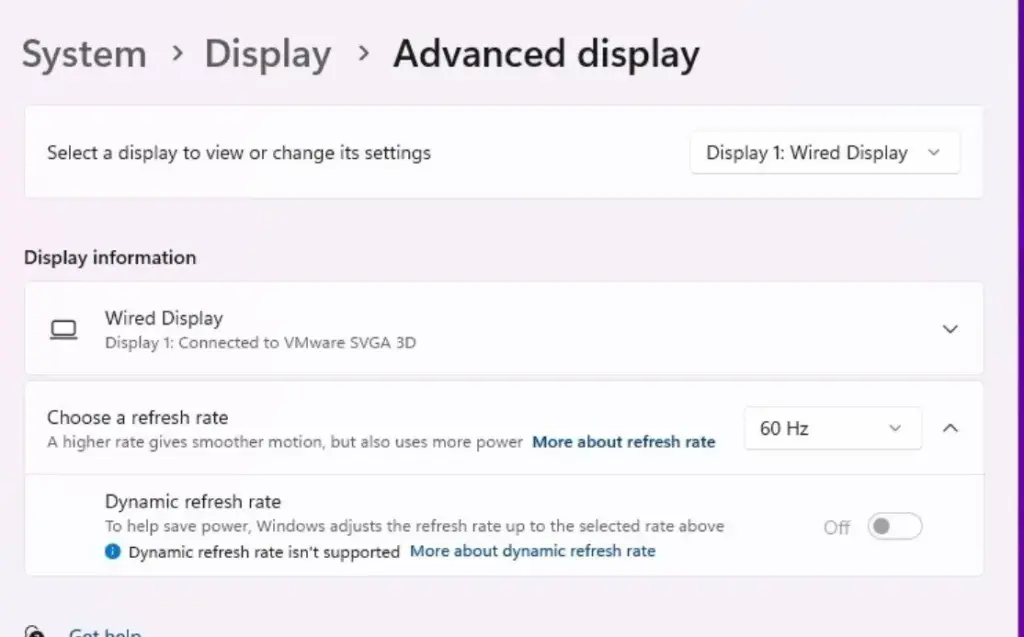
Task: Click the Get help link
Action: point(105,632)
